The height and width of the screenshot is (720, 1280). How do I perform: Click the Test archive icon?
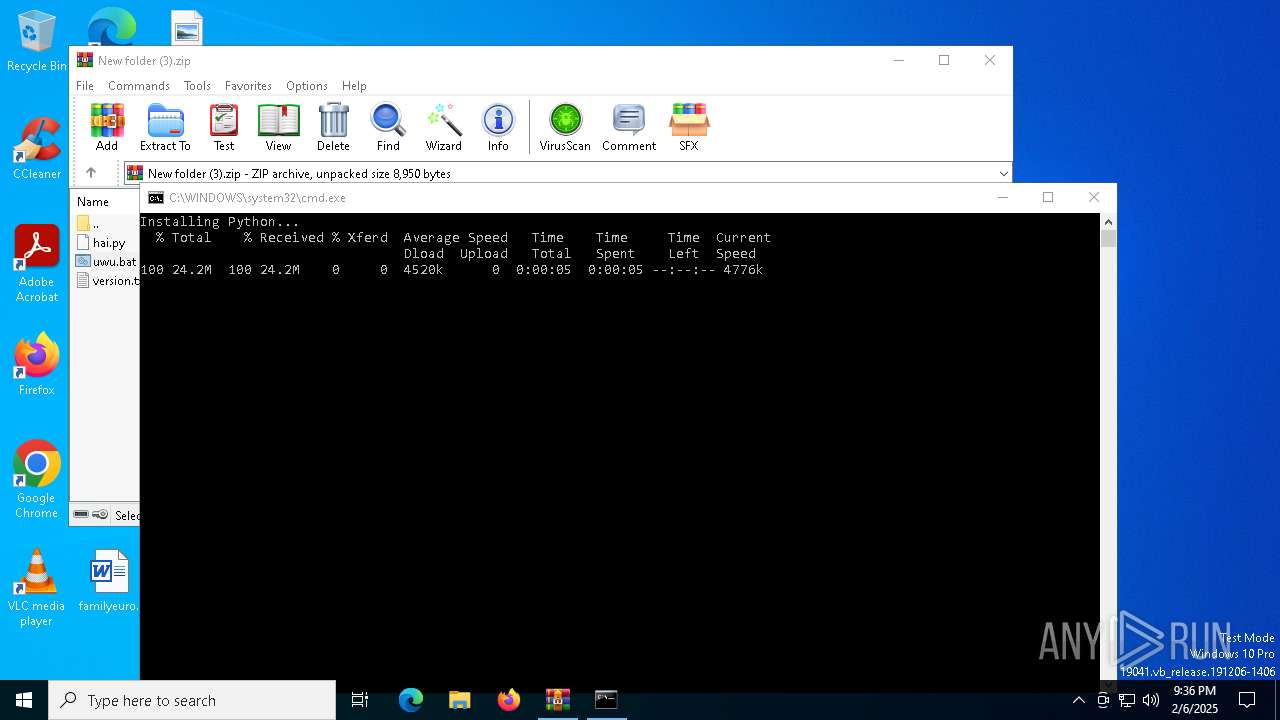click(224, 127)
